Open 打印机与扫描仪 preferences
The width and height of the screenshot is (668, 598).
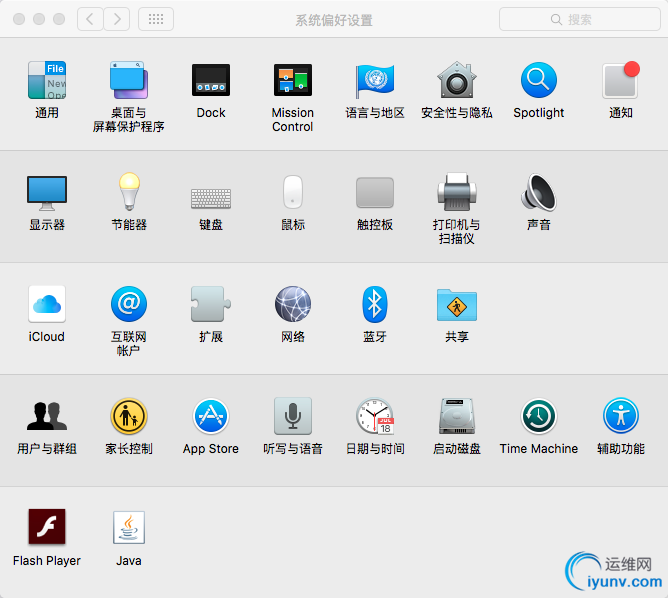click(457, 192)
